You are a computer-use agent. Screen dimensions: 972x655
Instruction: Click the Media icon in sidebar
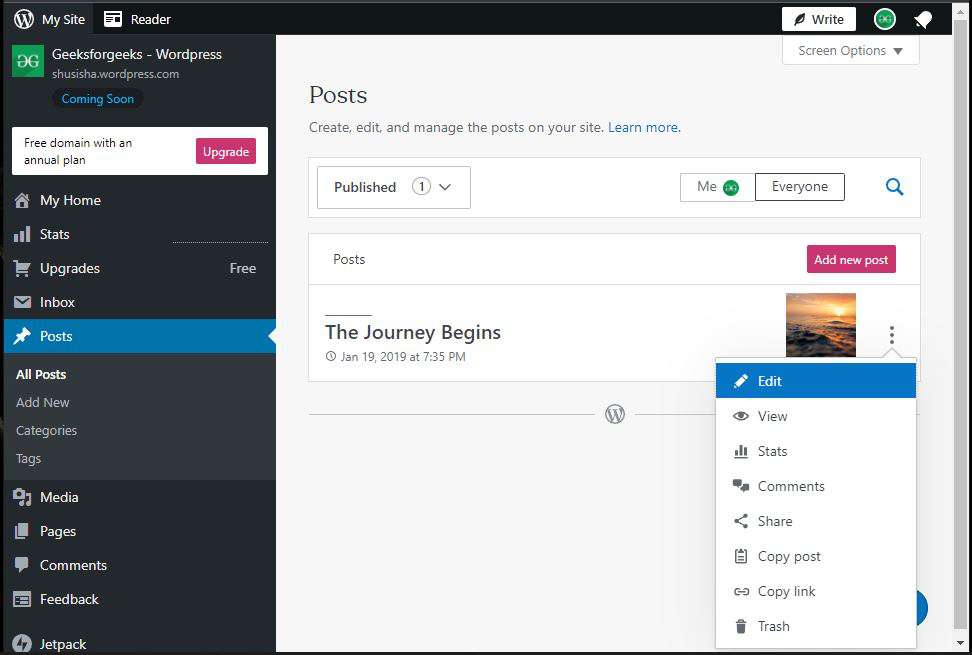coord(22,497)
